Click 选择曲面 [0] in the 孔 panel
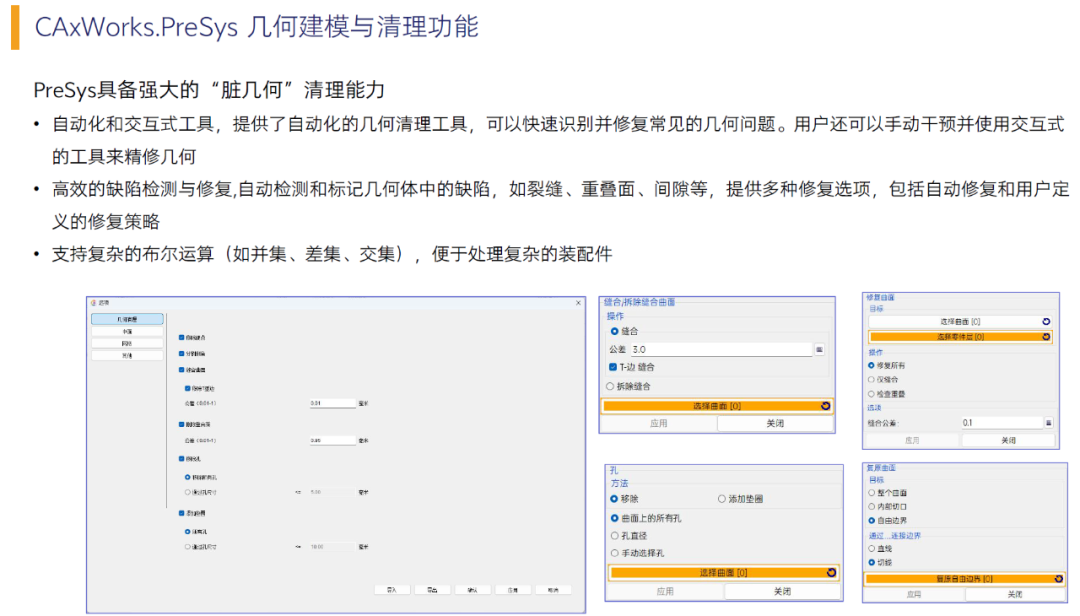The height and width of the screenshot is (616, 1080). coord(723,573)
